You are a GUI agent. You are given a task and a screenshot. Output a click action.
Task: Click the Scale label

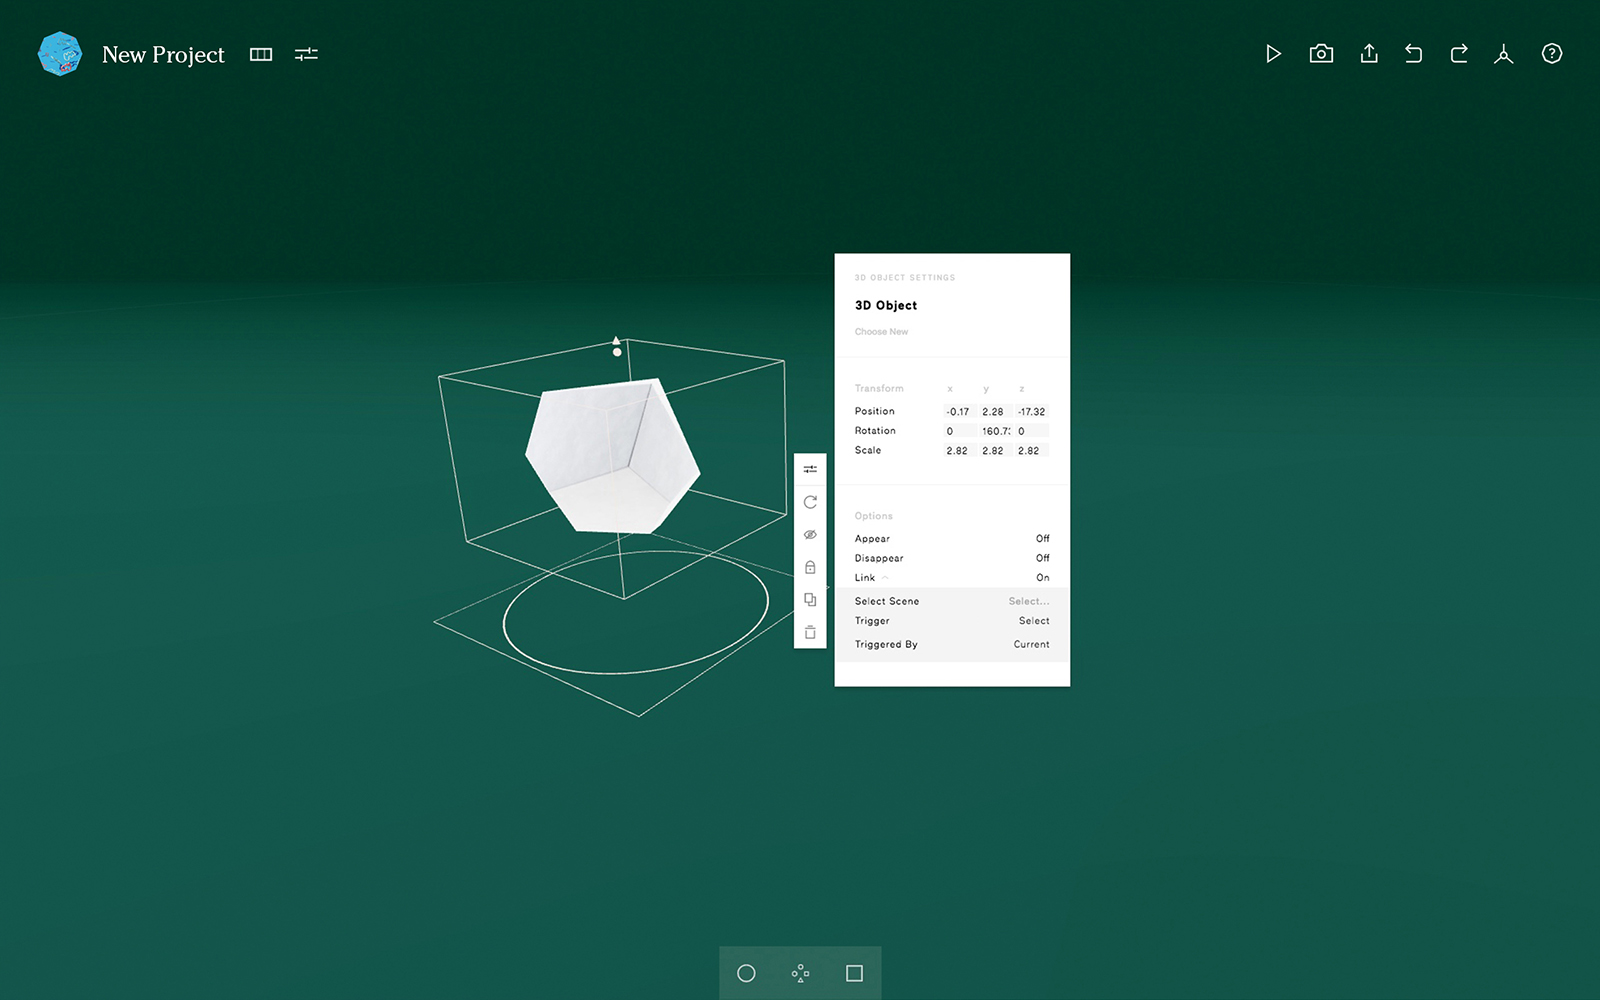(x=868, y=450)
